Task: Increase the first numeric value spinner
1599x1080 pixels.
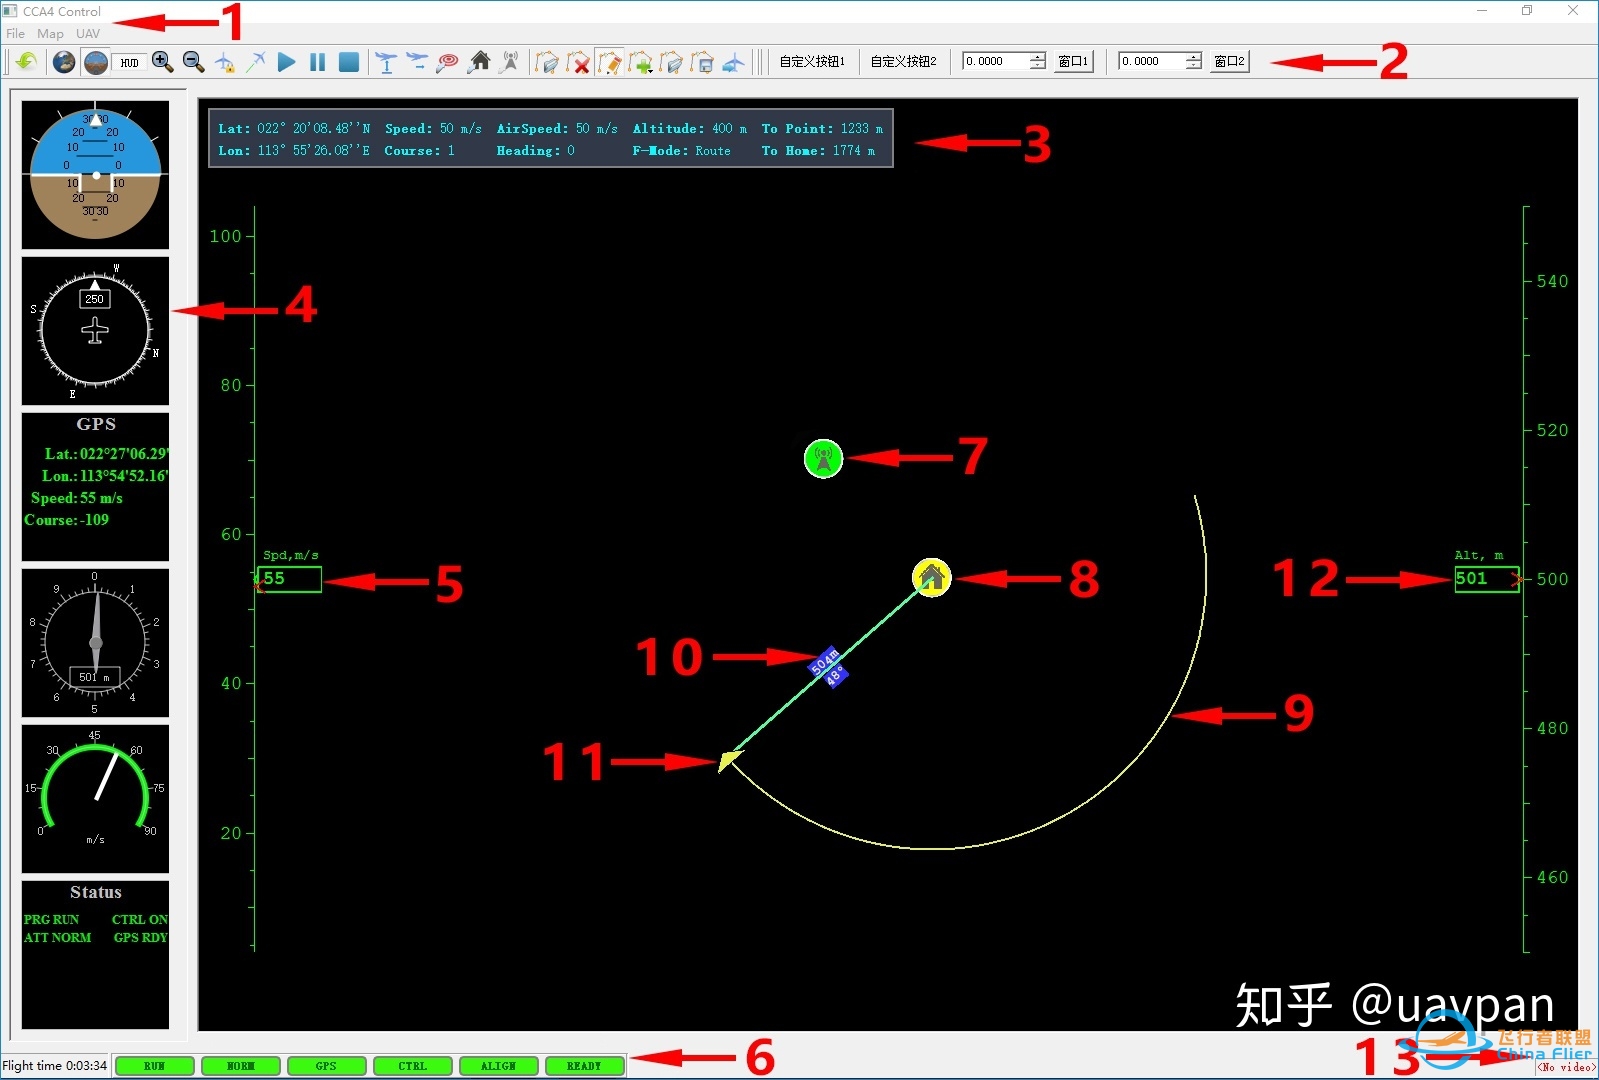Action: click(1038, 57)
